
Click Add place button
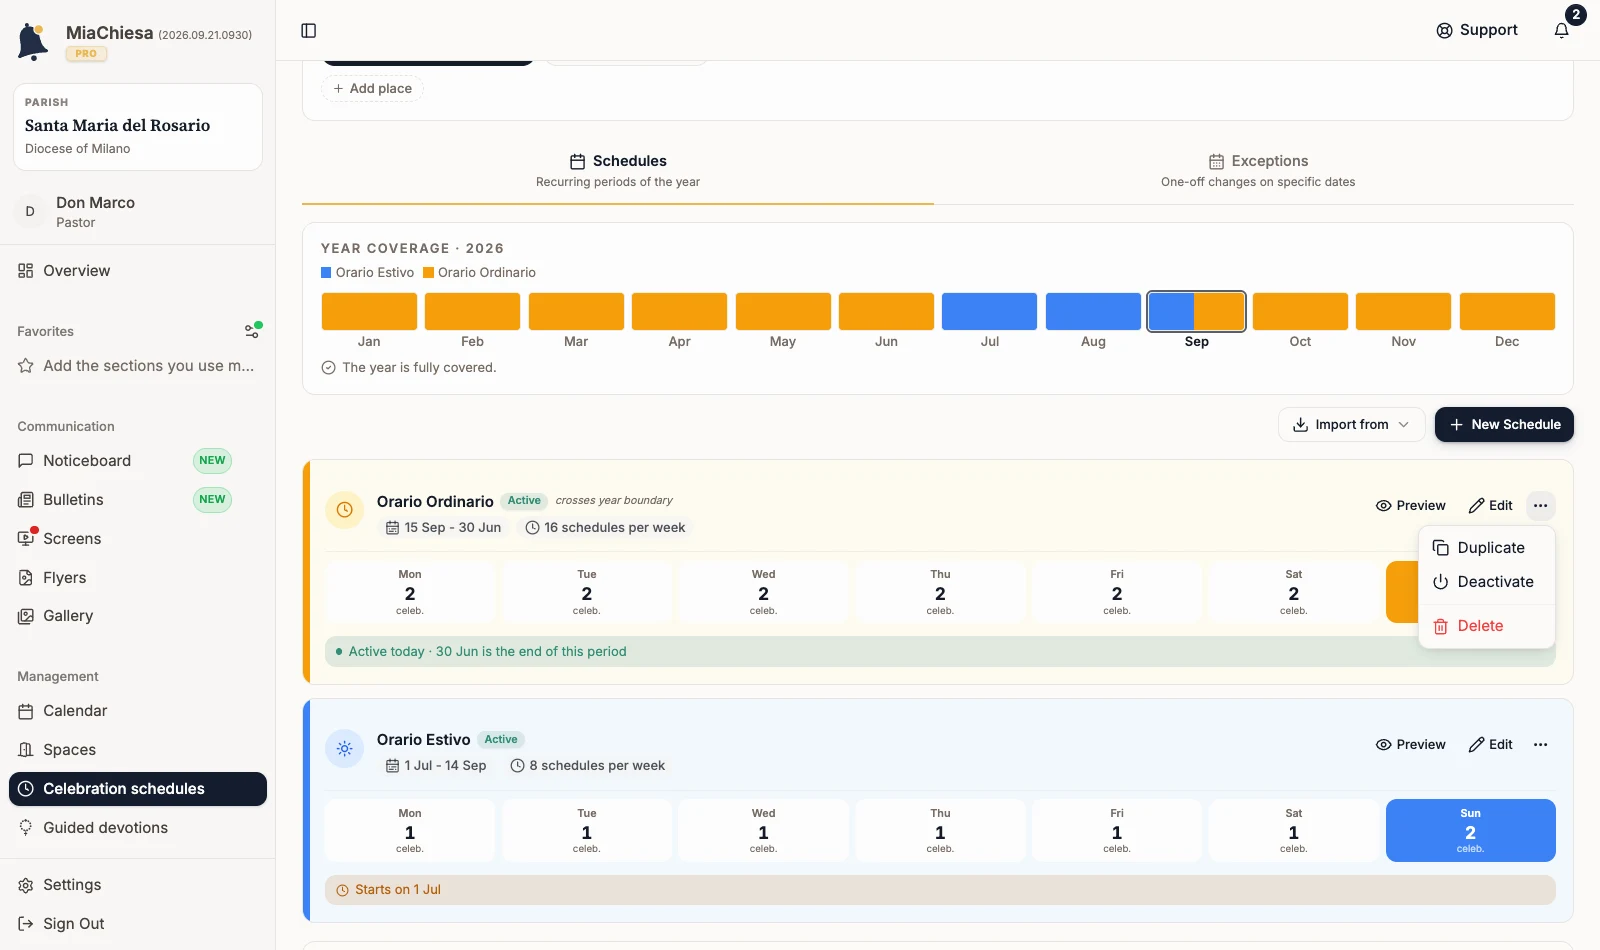[x=372, y=89]
